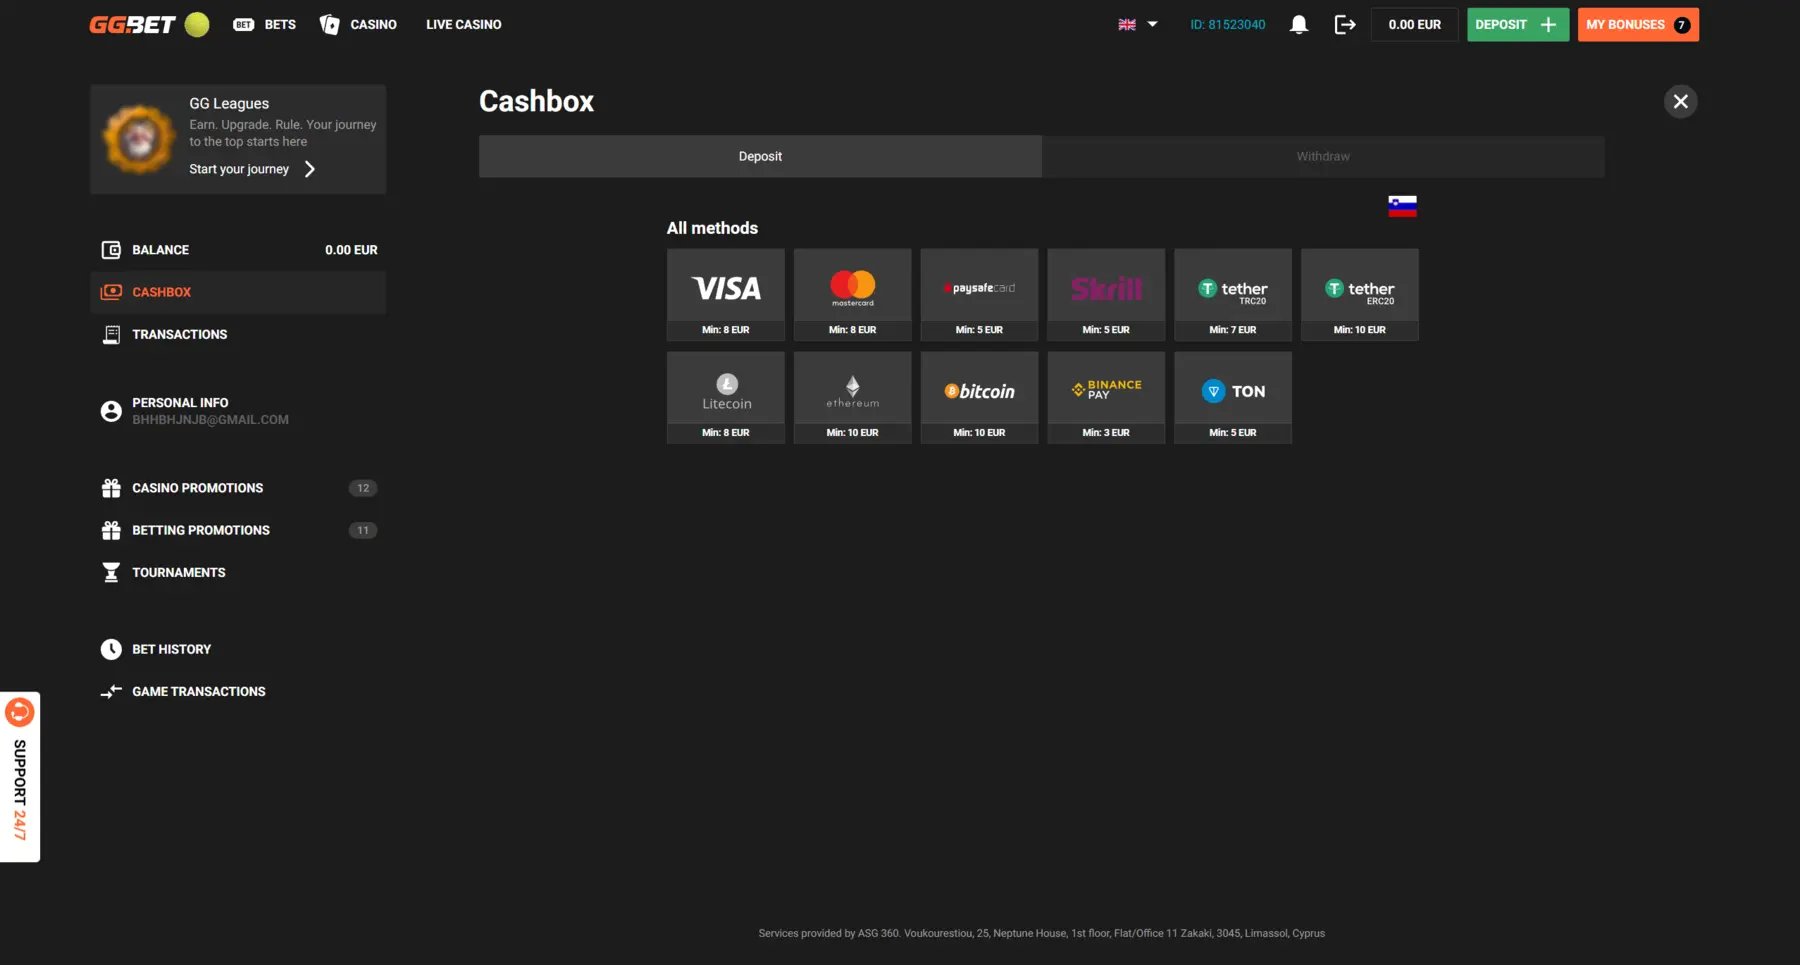Open Transactions in the sidebar
This screenshot has width=1800, height=965.
point(238,334)
